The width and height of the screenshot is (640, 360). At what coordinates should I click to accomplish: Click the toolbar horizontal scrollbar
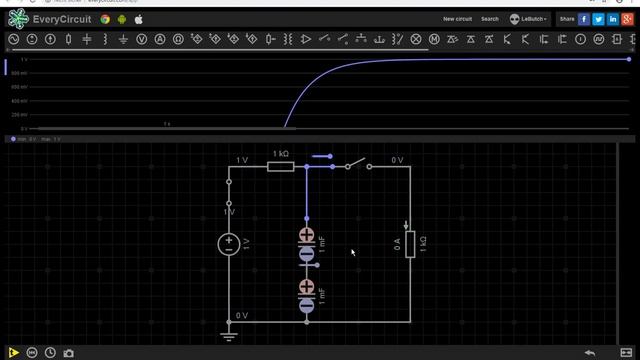[220, 50]
